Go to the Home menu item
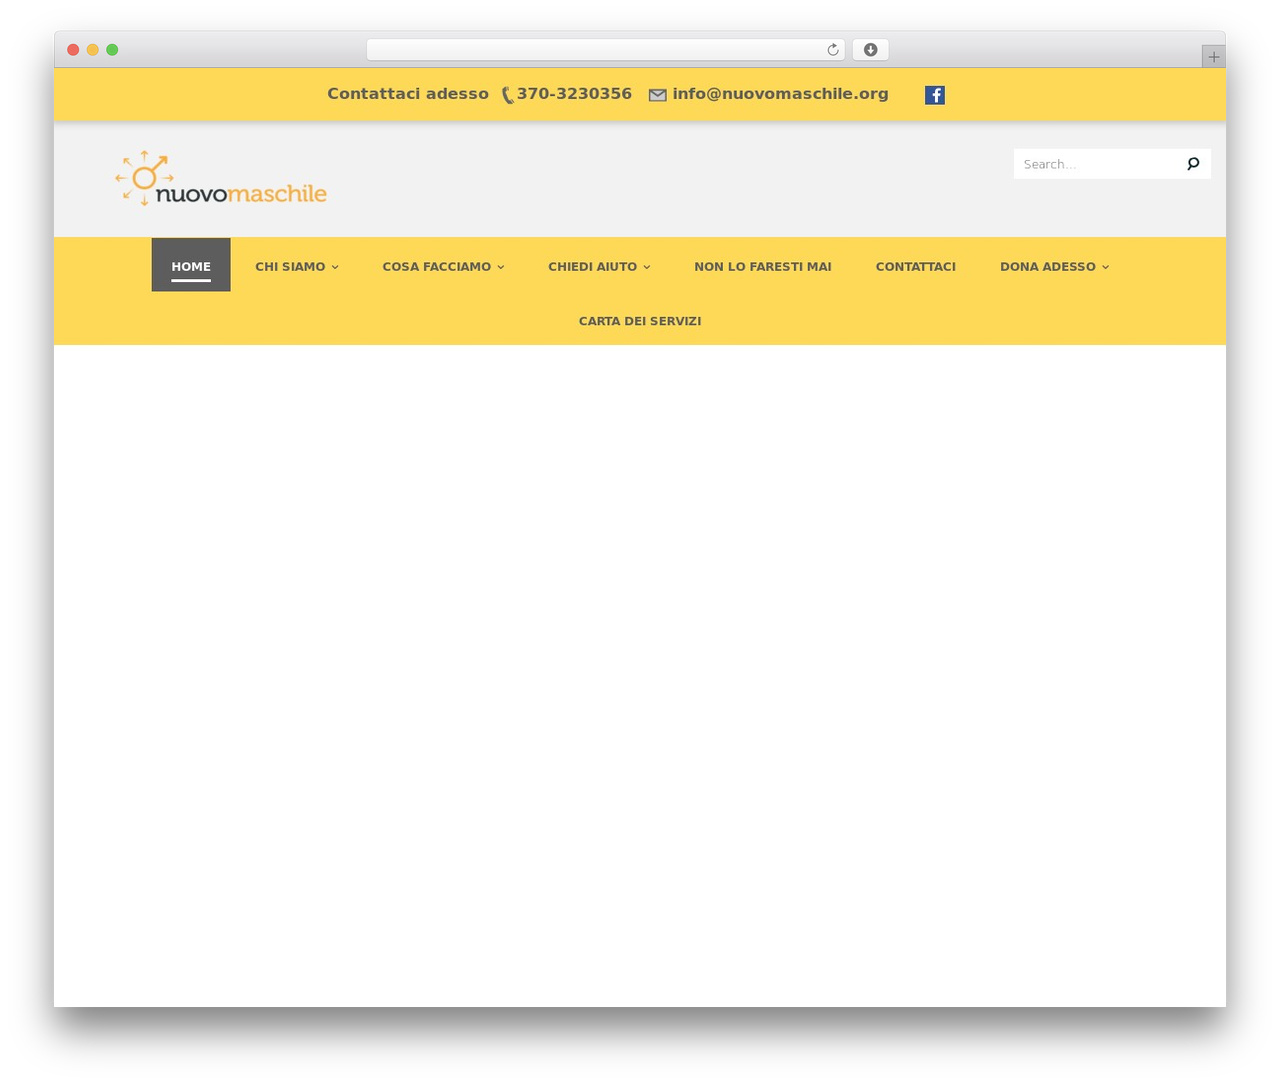This screenshot has height=1084, width=1280. (x=191, y=265)
